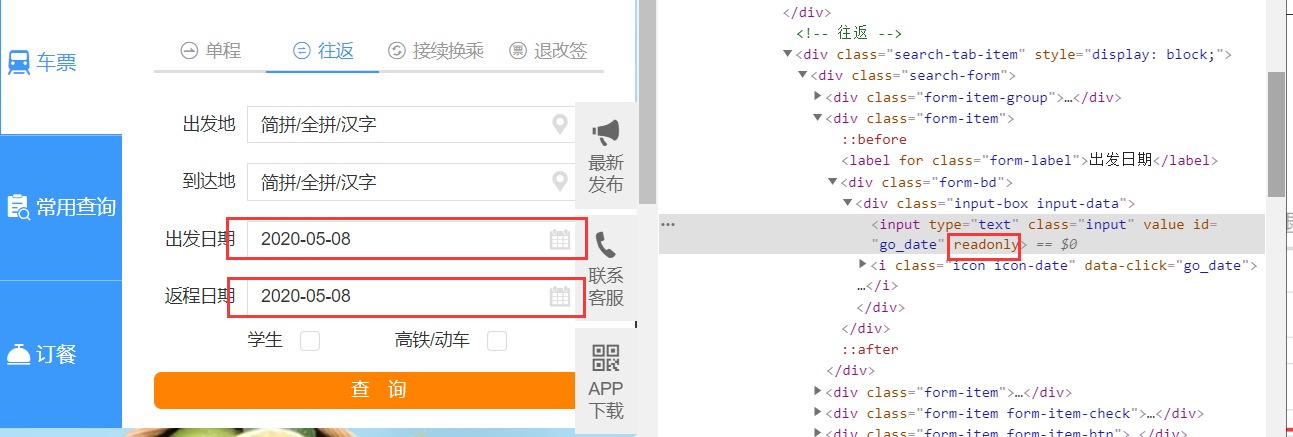Click the location pin icon in 到达地 field

pyautogui.click(x=560, y=182)
